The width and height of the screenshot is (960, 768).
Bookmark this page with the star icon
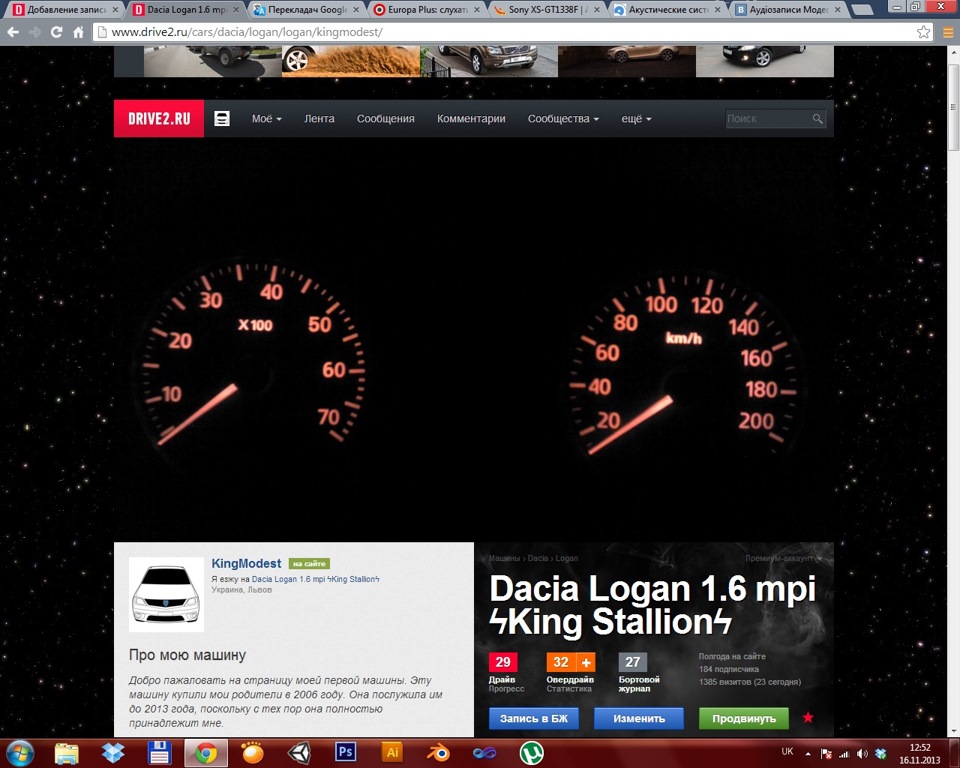(923, 32)
